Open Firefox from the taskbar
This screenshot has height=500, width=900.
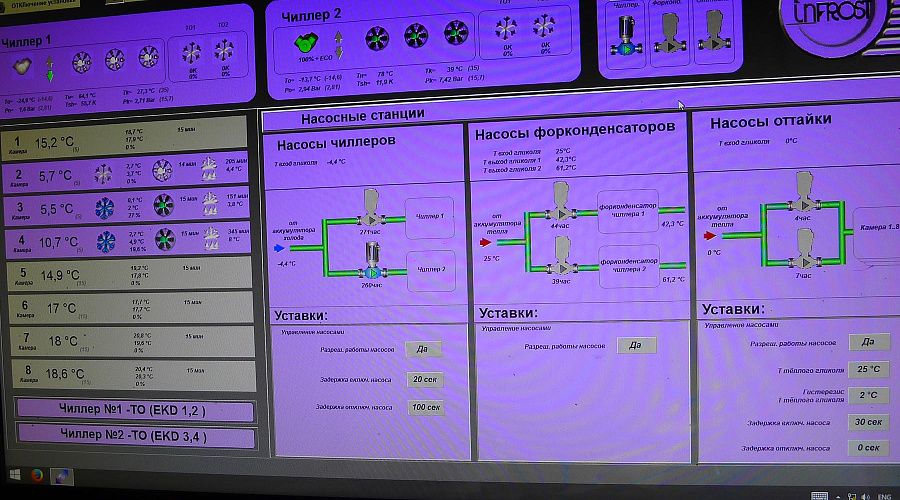(37, 475)
